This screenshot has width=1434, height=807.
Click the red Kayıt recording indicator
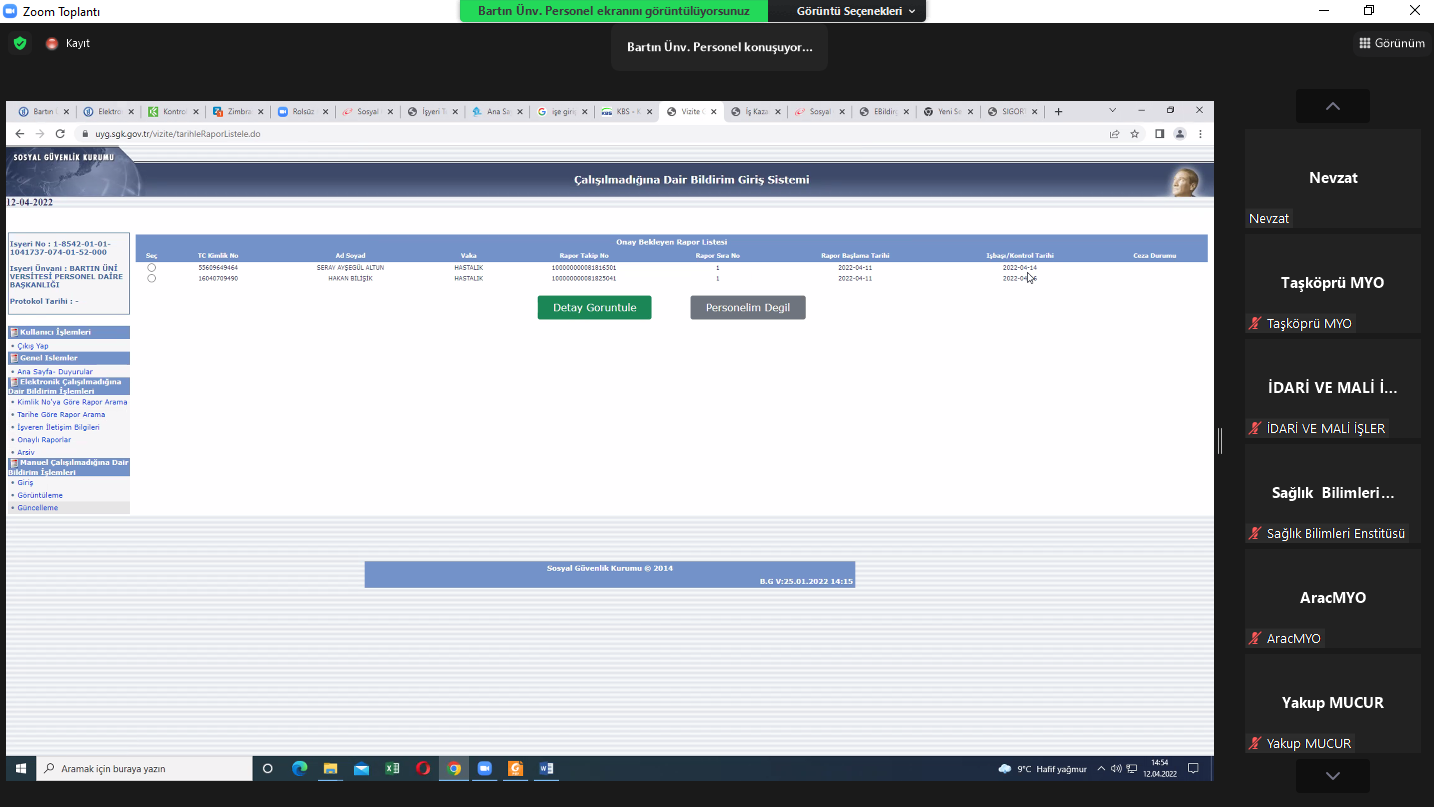(52, 44)
